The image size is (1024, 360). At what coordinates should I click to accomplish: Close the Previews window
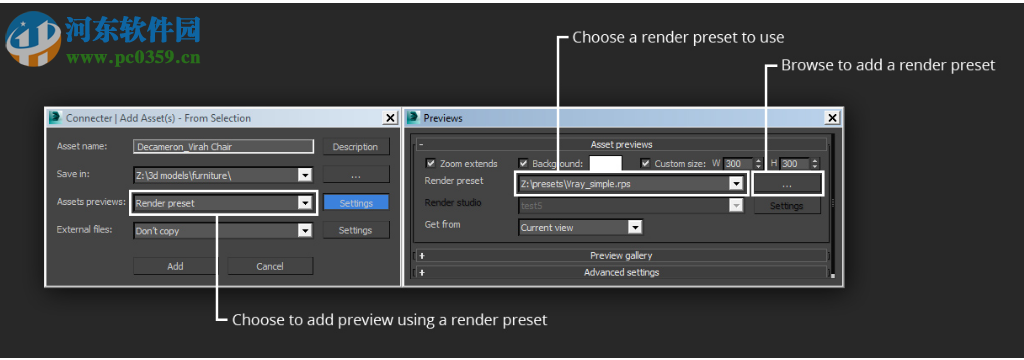[832, 118]
